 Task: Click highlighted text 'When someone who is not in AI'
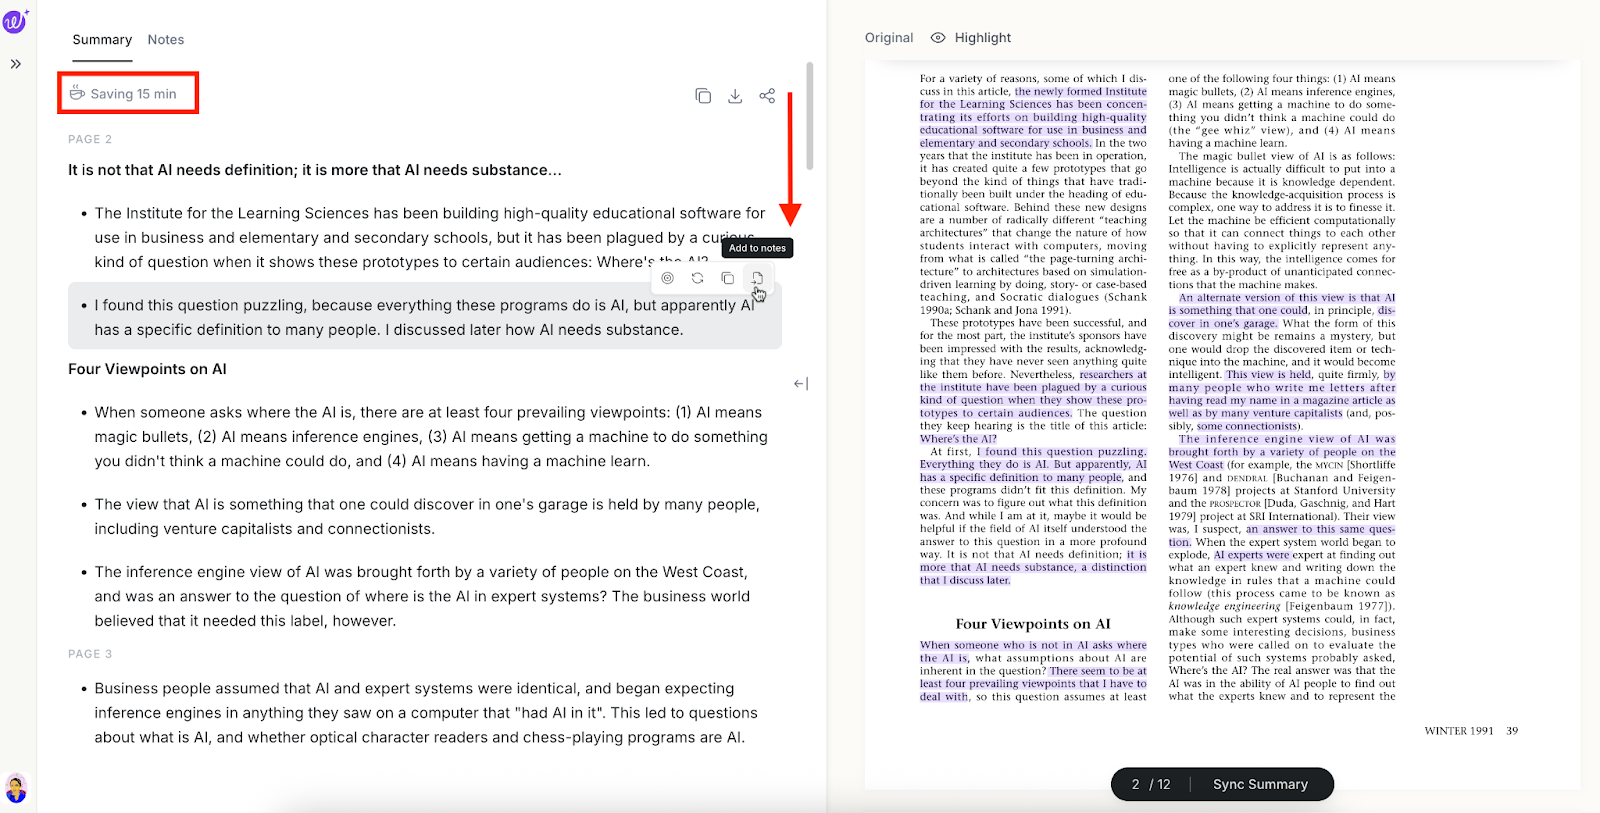[1033, 646]
